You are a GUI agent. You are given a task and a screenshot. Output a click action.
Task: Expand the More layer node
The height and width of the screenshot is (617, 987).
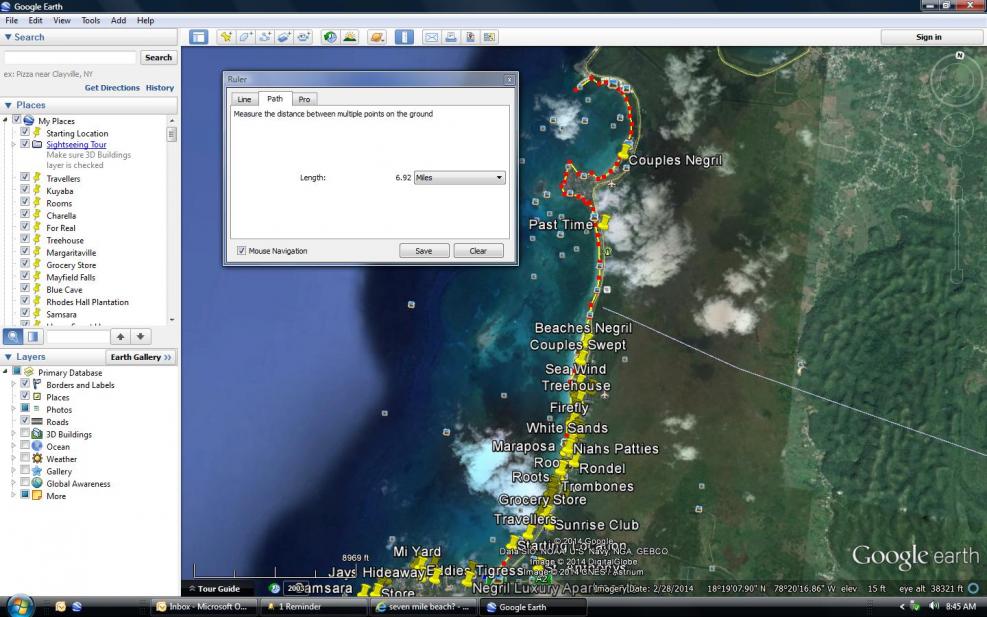pyautogui.click(x=13, y=495)
